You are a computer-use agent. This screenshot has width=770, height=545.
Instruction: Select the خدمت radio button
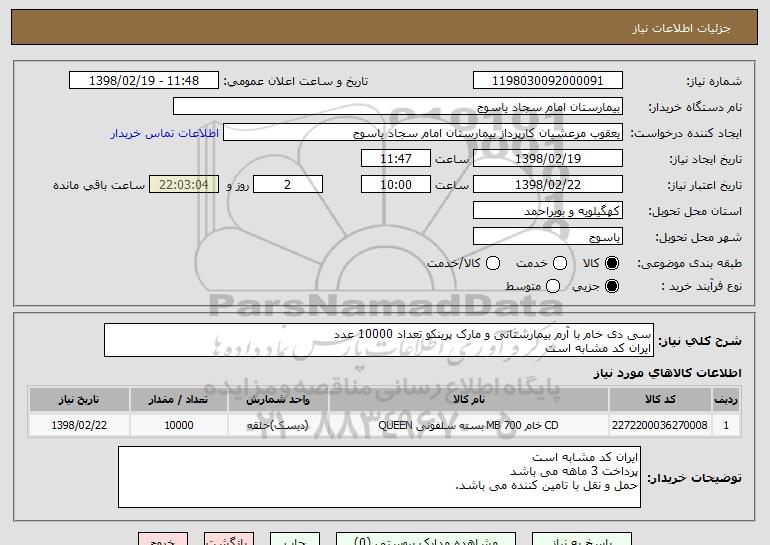(560, 263)
